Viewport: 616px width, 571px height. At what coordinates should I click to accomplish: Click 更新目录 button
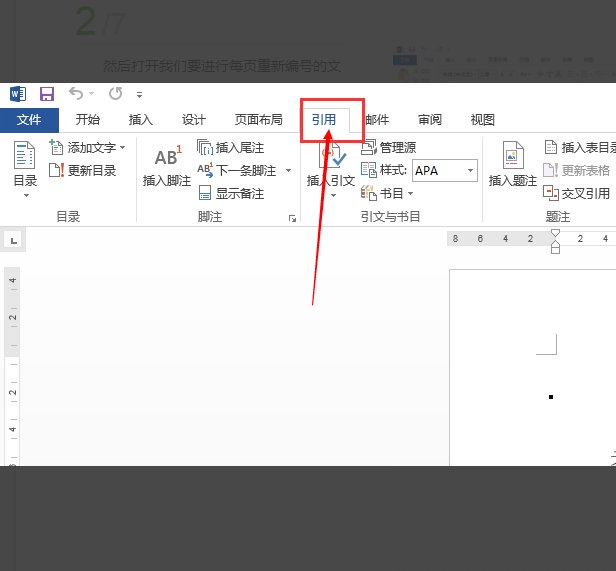point(82,171)
